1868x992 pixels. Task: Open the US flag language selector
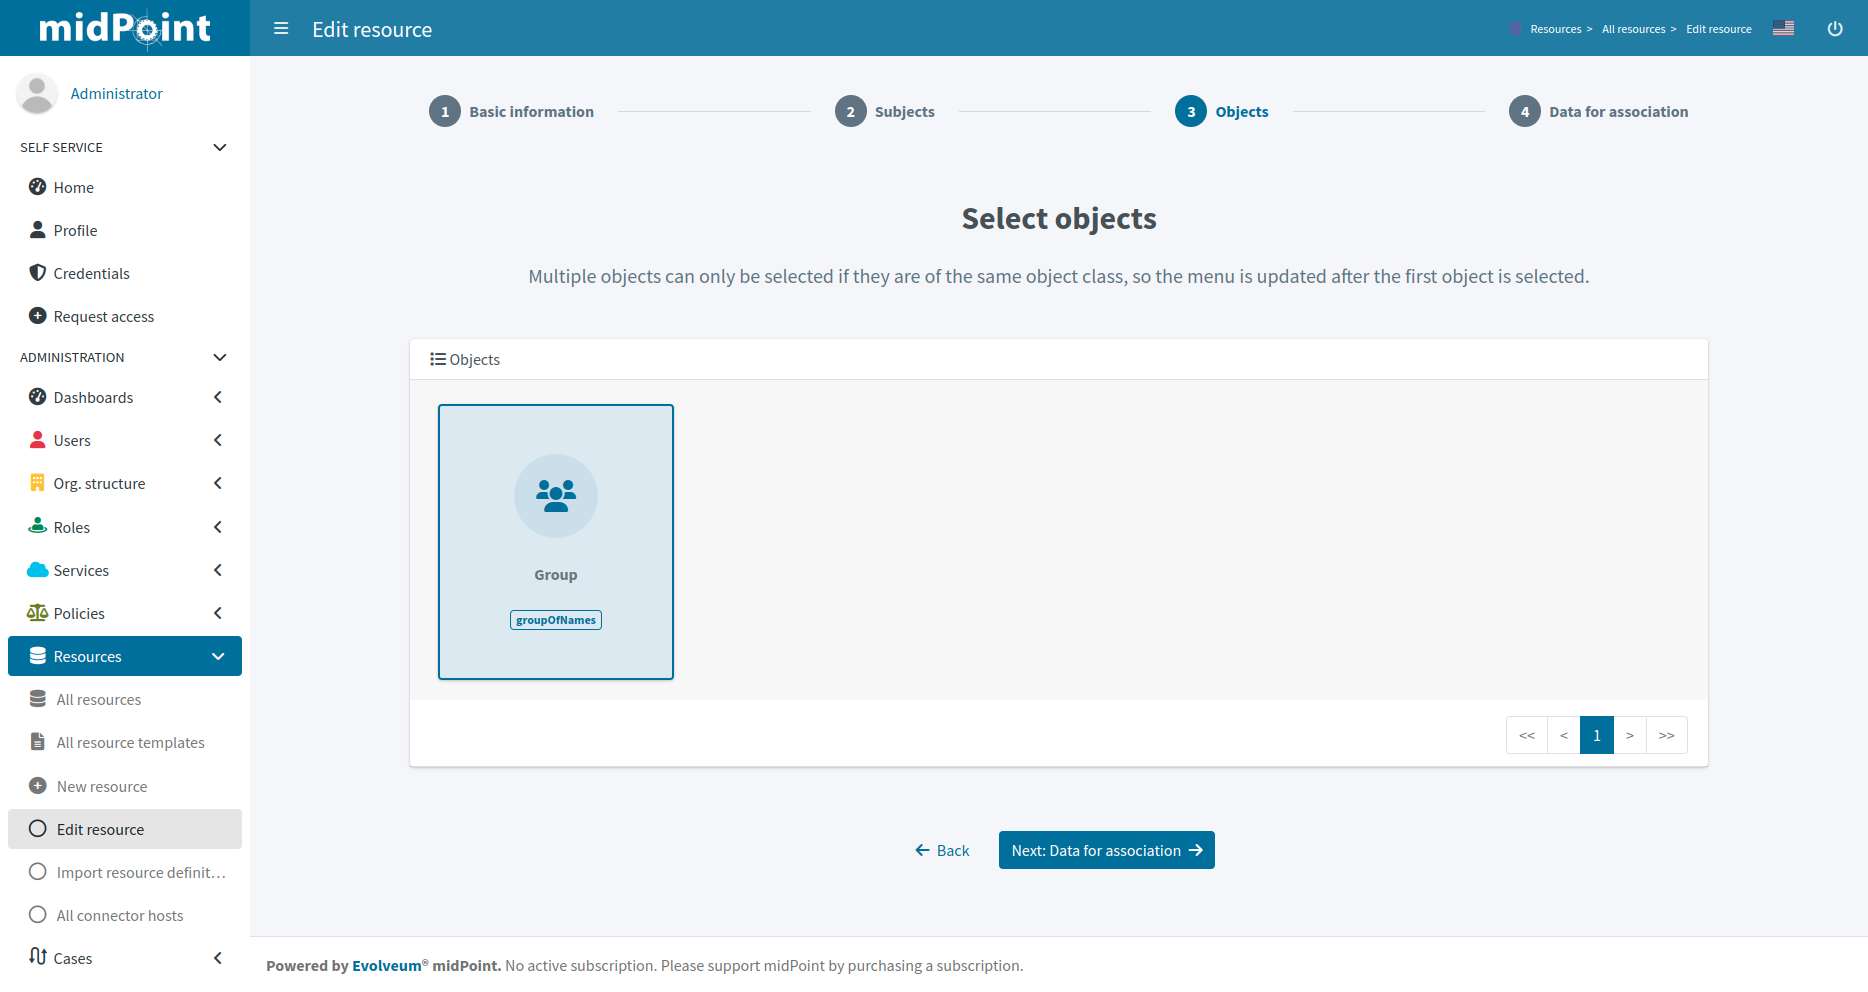click(1783, 29)
